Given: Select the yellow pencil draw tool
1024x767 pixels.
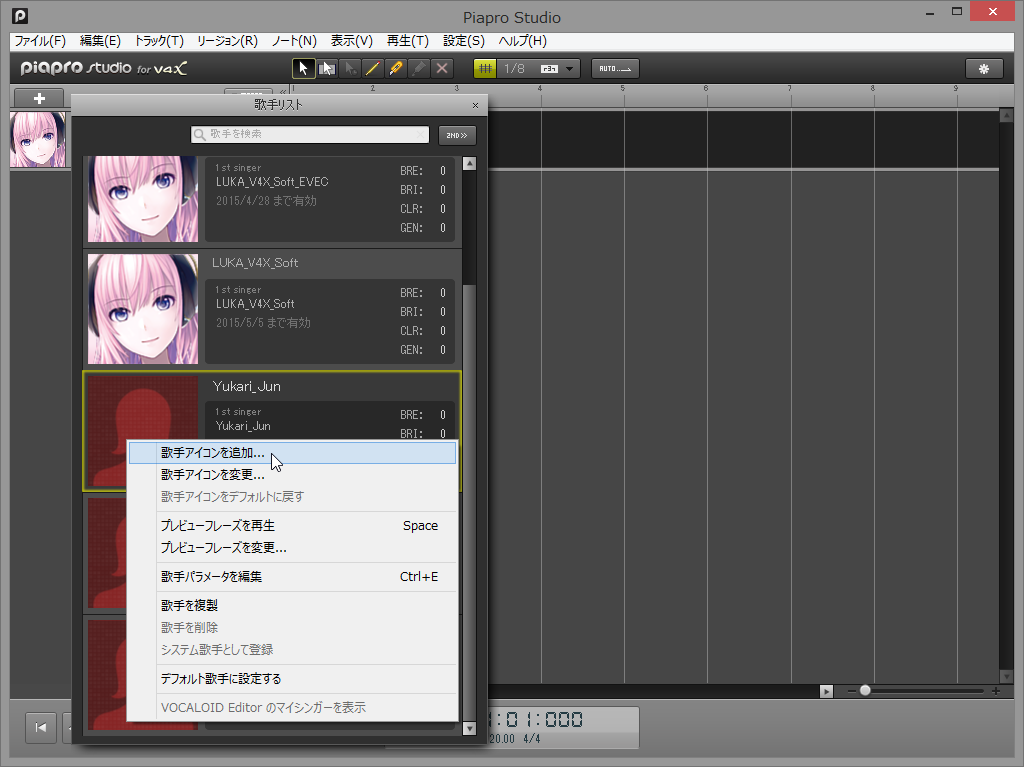Looking at the screenshot, I should click(x=373, y=69).
